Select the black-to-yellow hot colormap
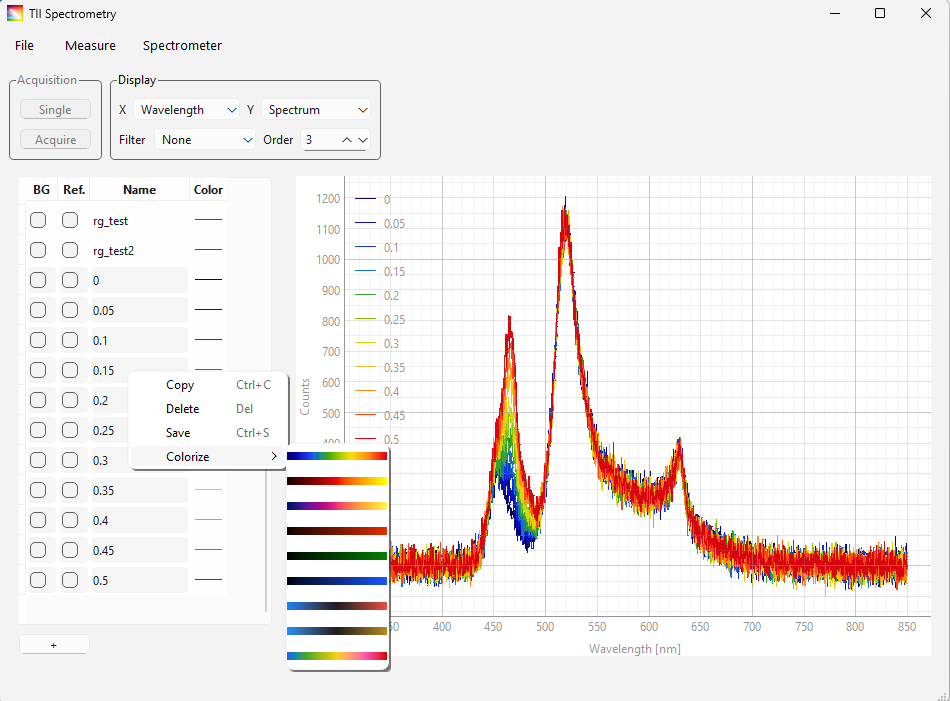Image resolution: width=950 pixels, height=701 pixels. pos(337,480)
